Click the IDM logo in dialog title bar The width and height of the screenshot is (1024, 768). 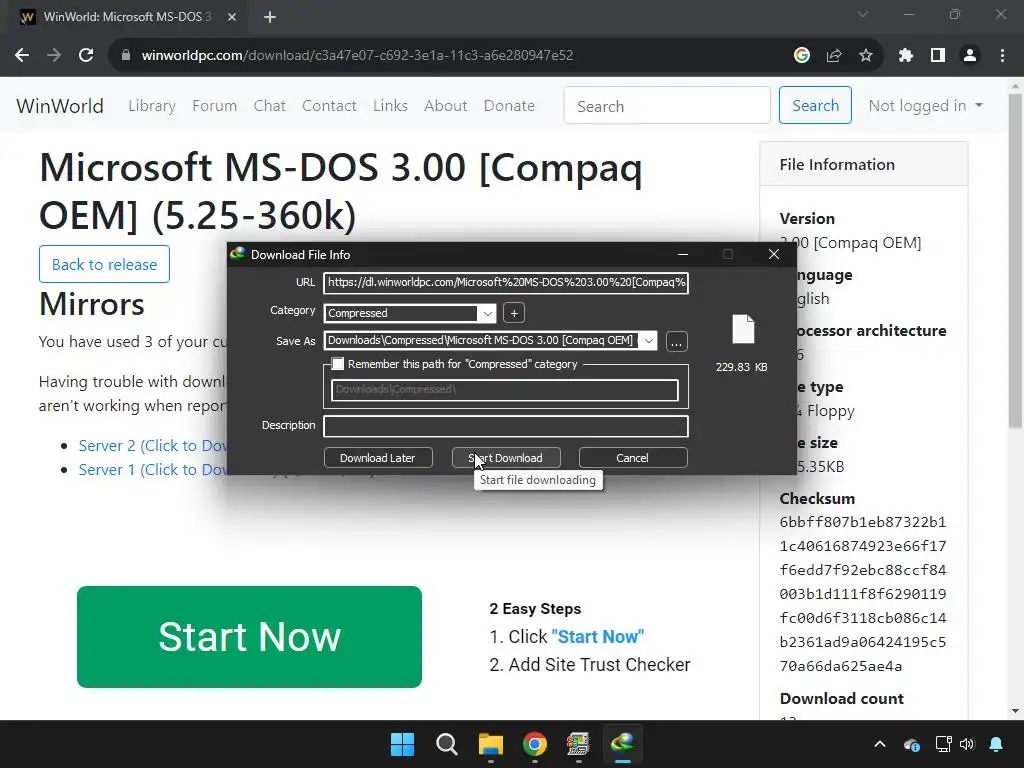(x=238, y=254)
